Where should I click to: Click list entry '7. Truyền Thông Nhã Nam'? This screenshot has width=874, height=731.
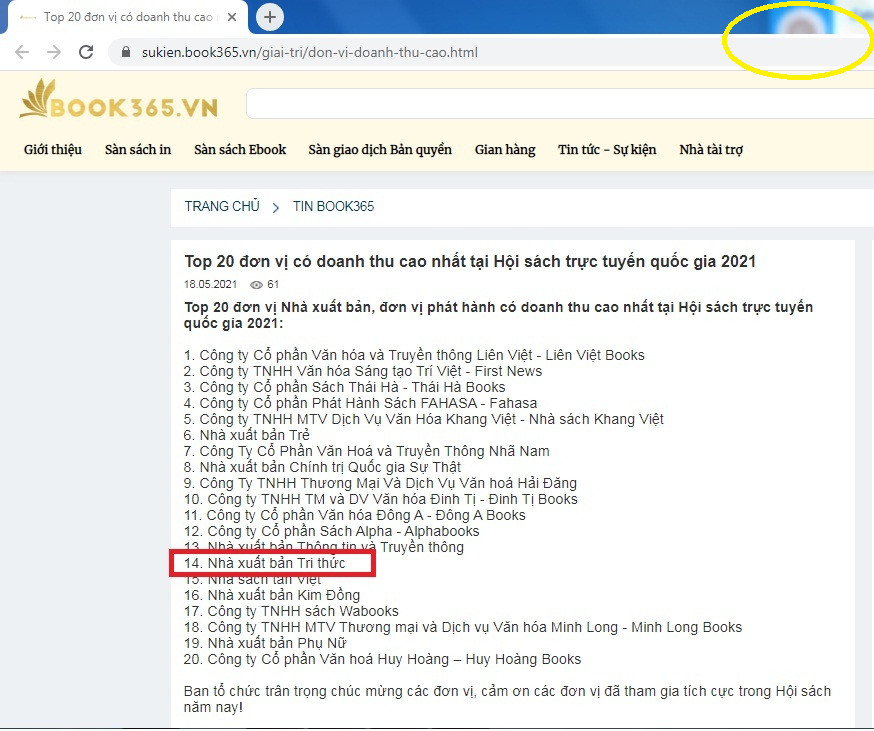click(367, 451)
